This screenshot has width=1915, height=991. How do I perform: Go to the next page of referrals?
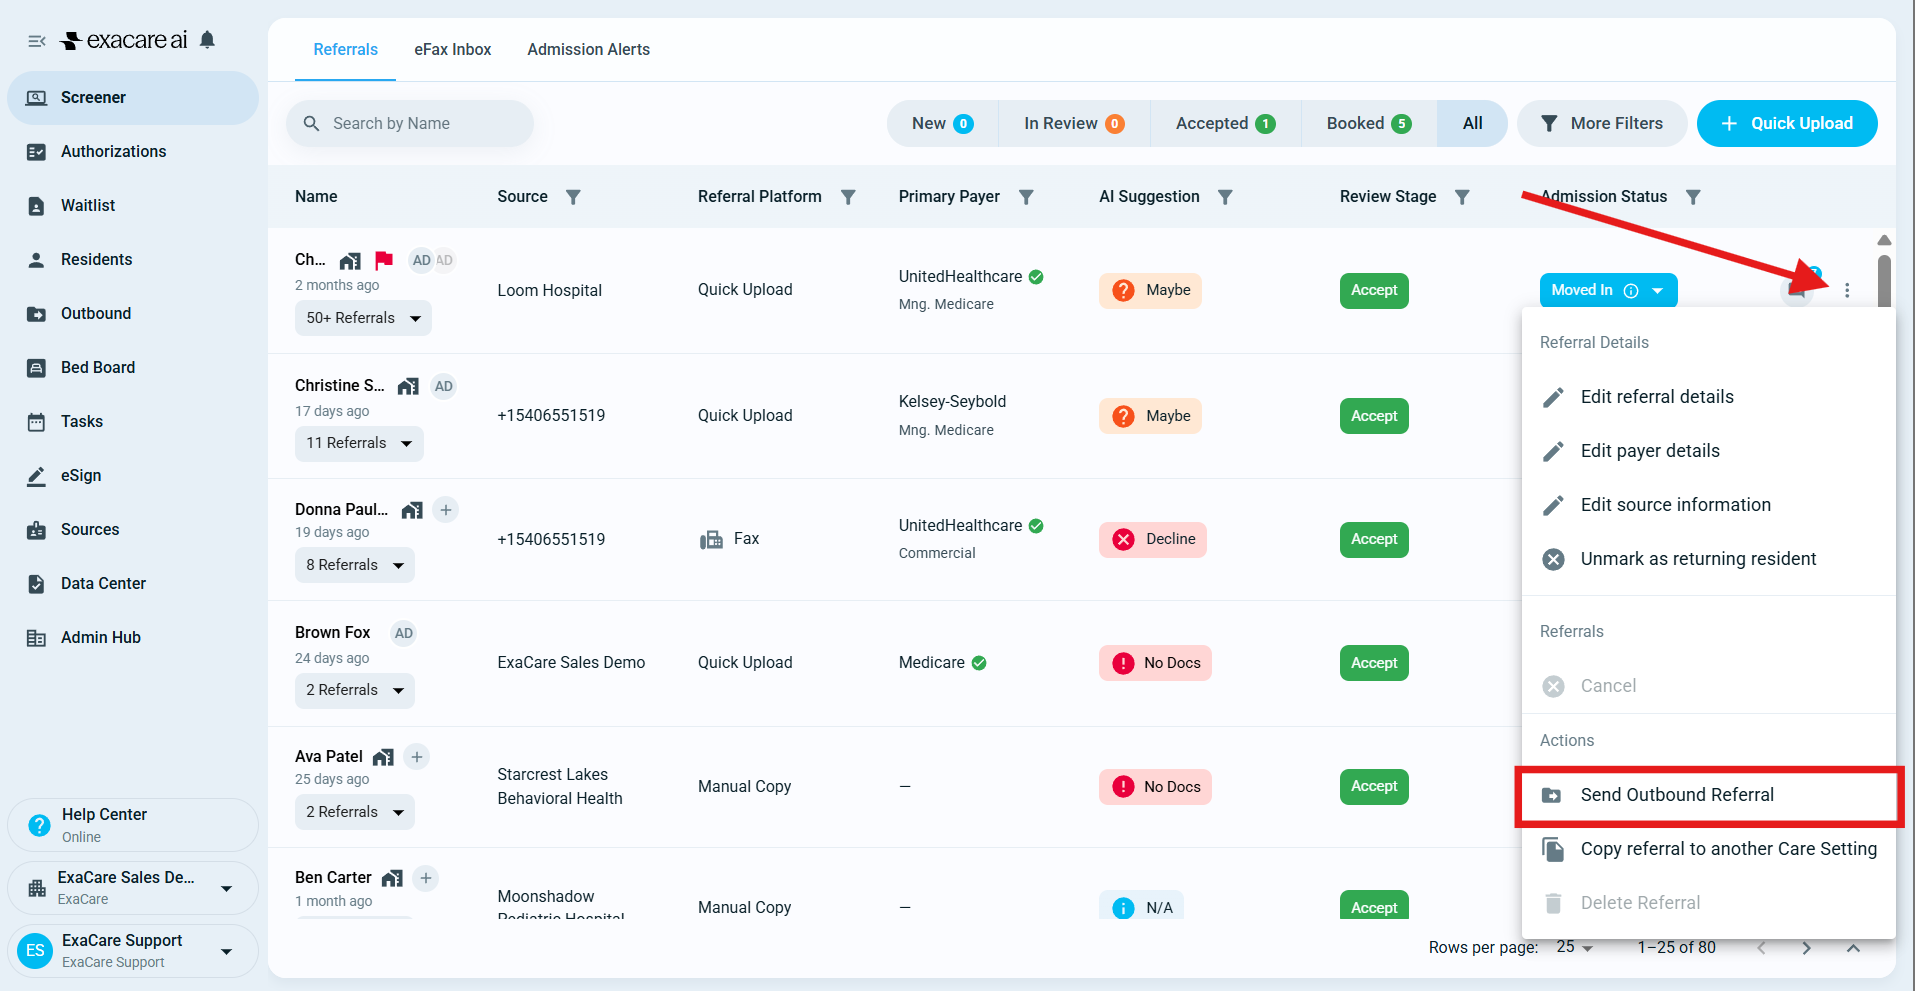click(1806, 948)
